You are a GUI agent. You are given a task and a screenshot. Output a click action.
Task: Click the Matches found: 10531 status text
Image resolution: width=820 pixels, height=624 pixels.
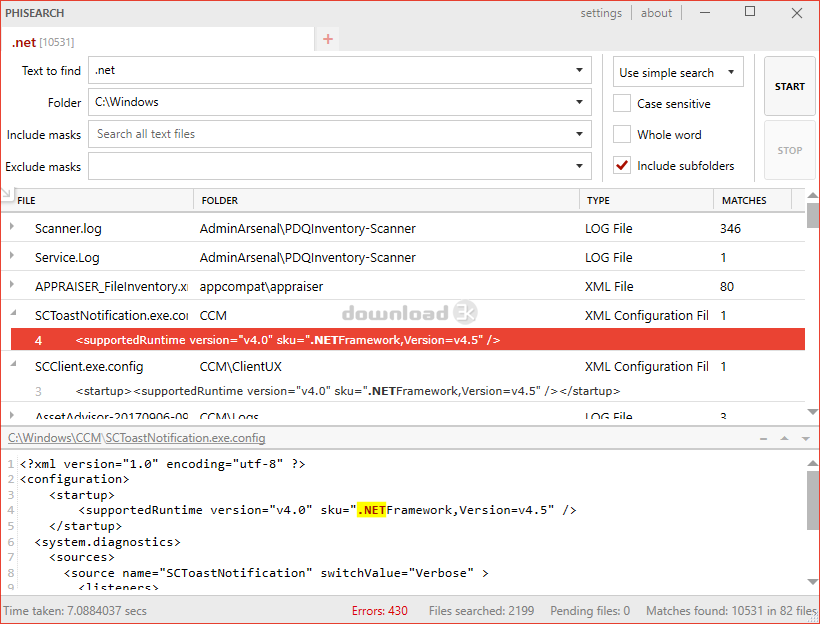click(732, 610)
